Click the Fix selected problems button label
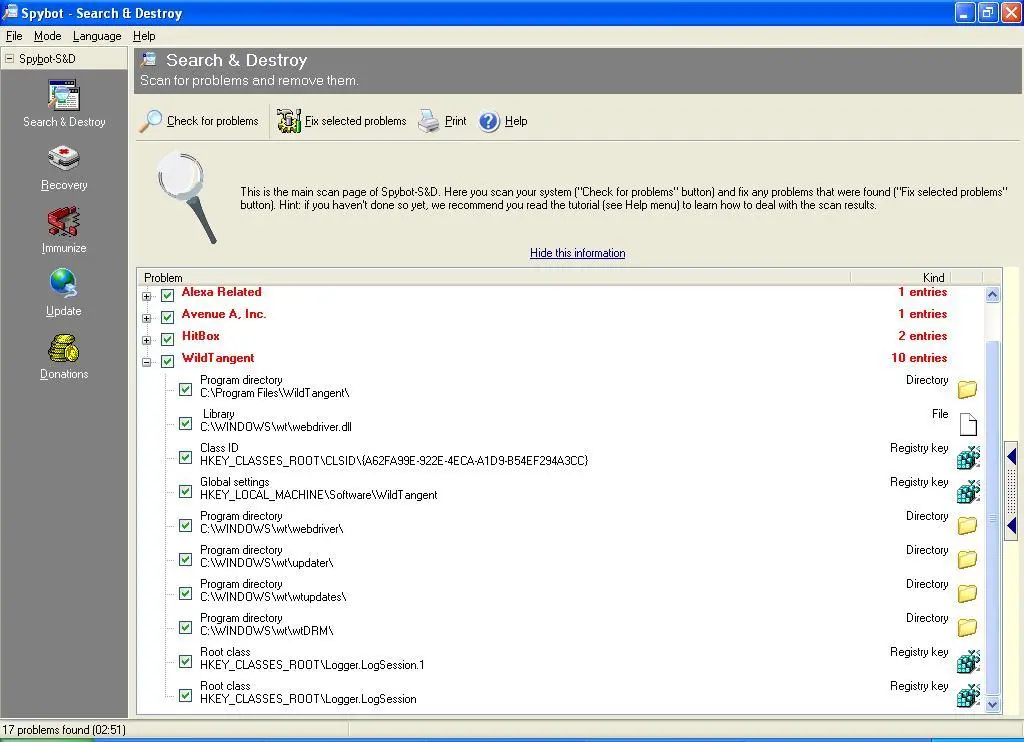 355,121
